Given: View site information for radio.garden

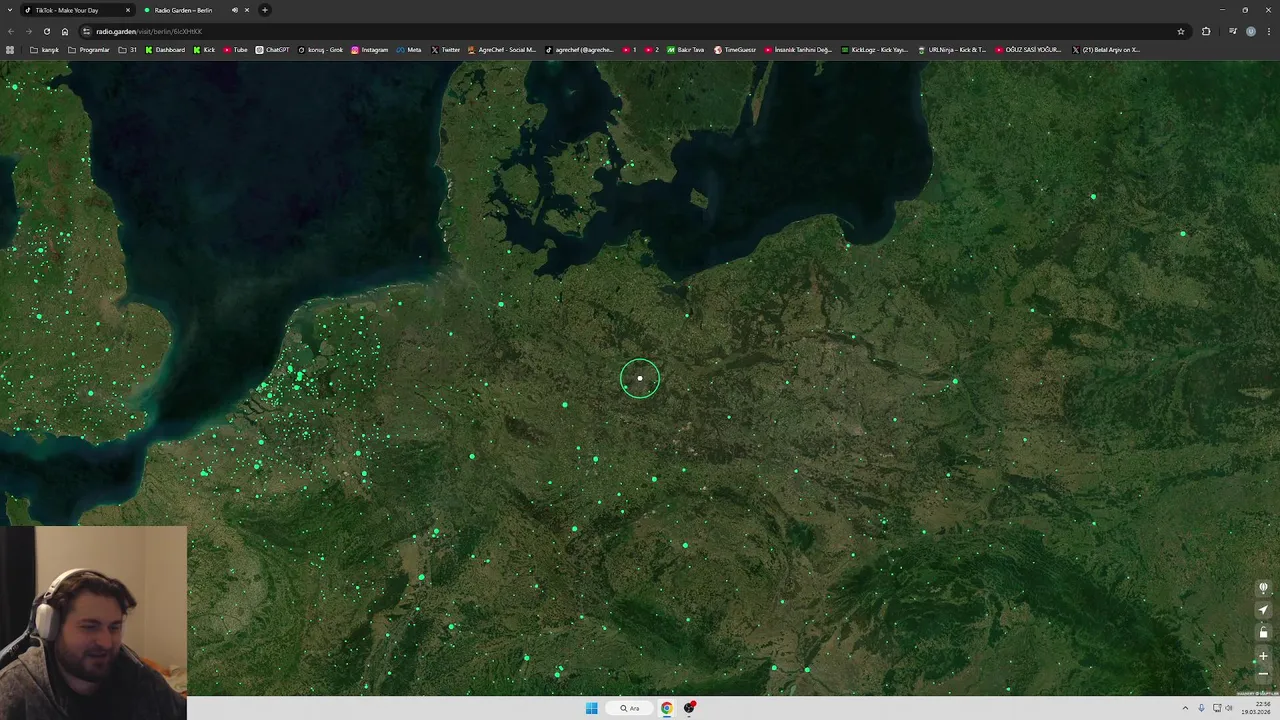Looking at the screenshot, I should pos(86,31).
